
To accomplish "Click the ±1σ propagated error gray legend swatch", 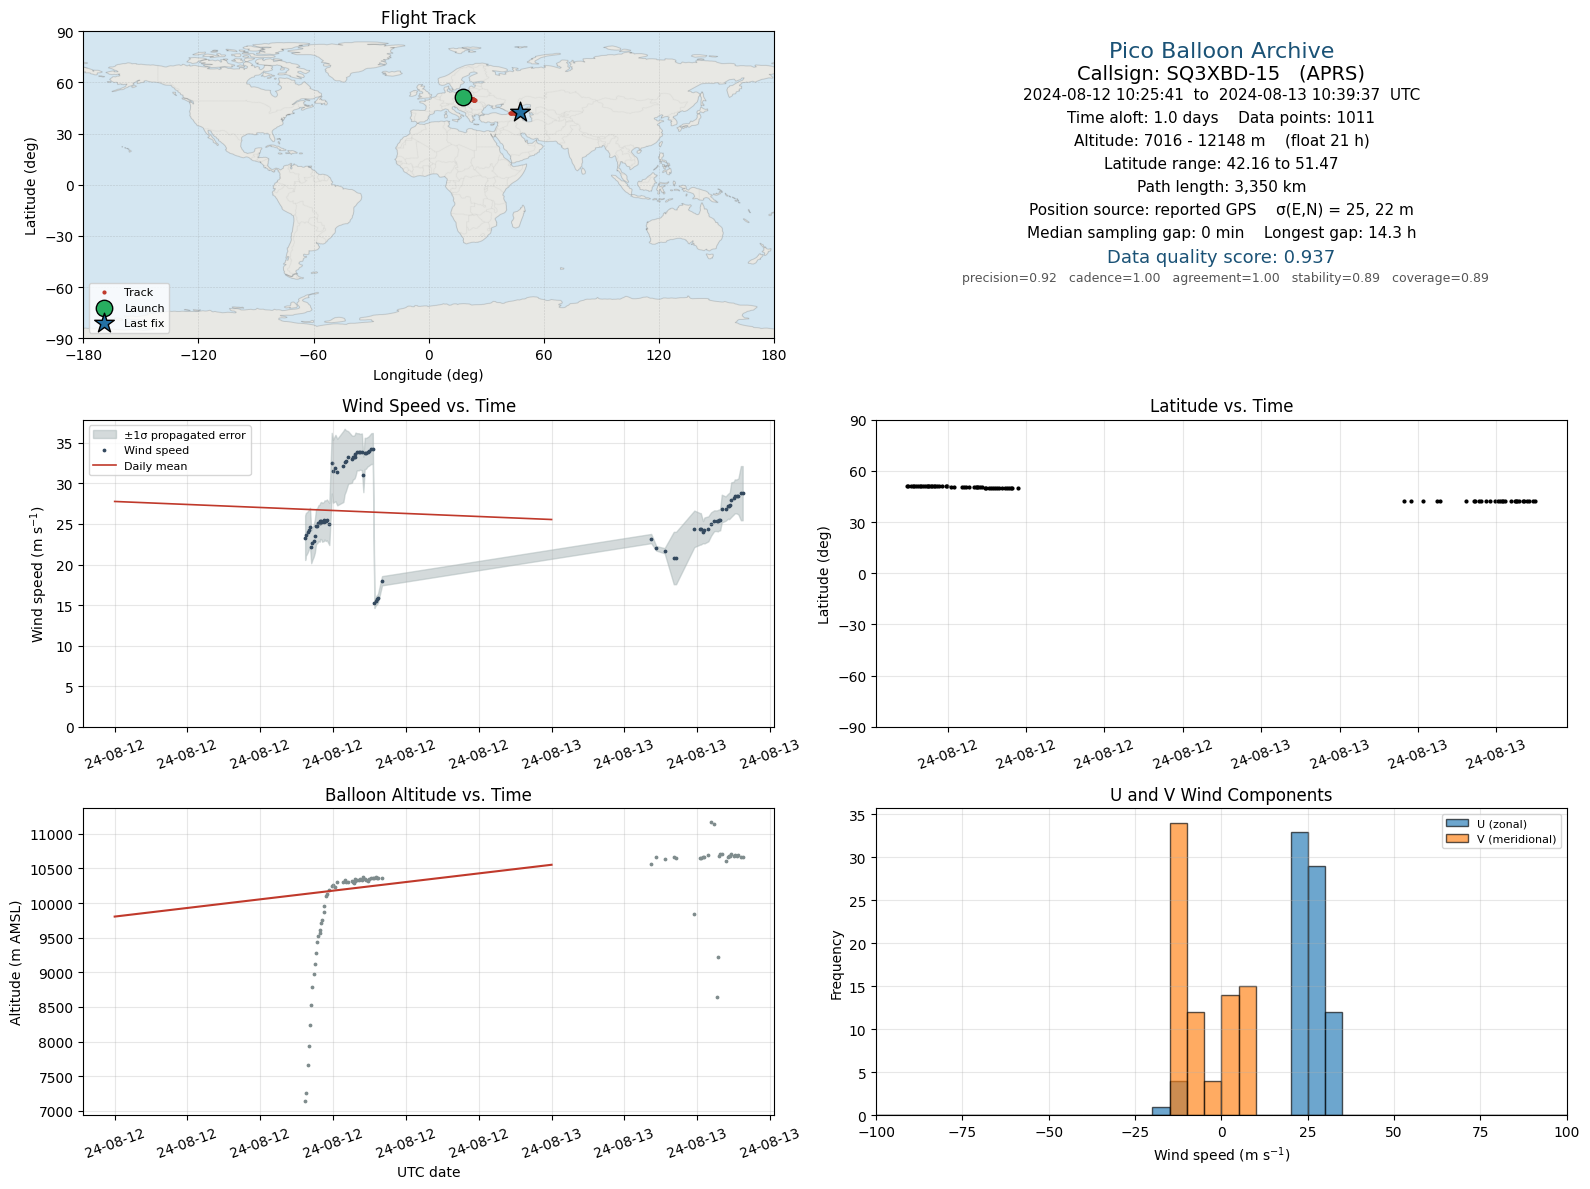I will click(x=104, y=435).
